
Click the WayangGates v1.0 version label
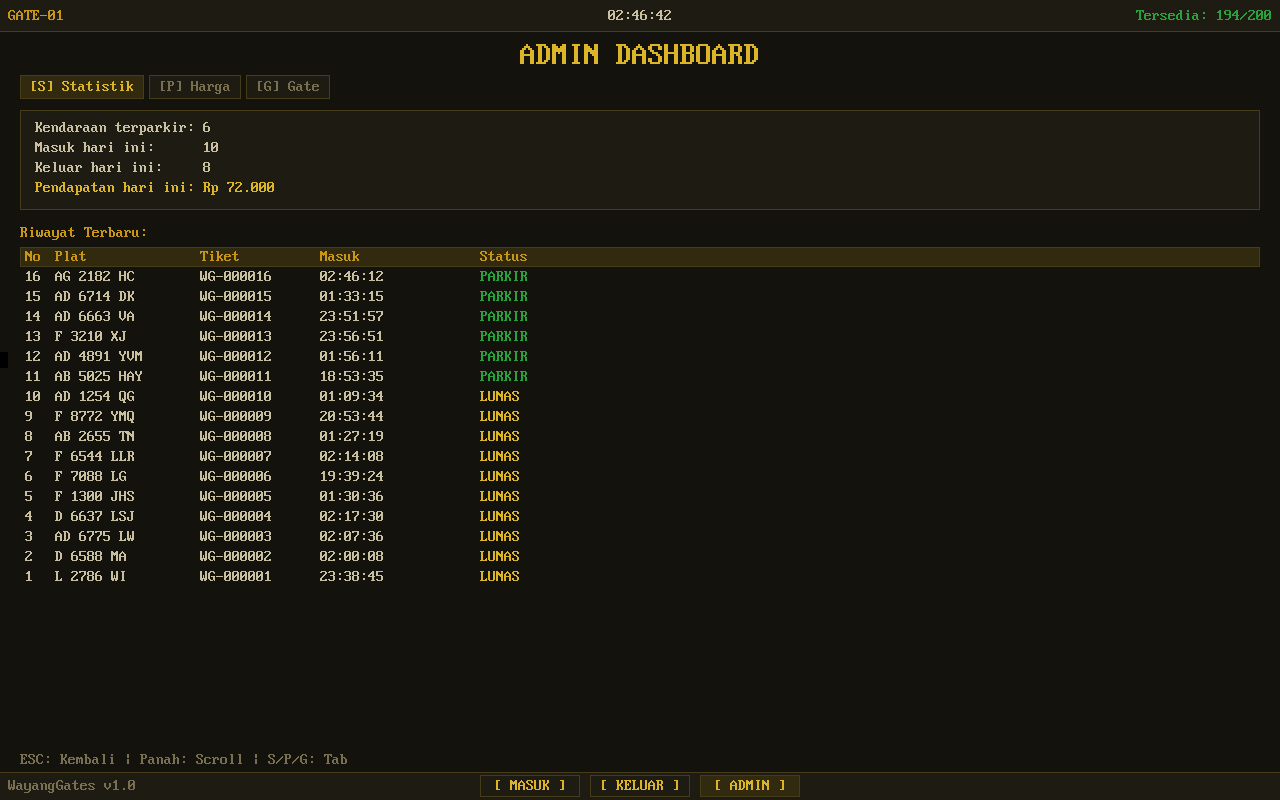pyautogui.click(x=70, y=785)
